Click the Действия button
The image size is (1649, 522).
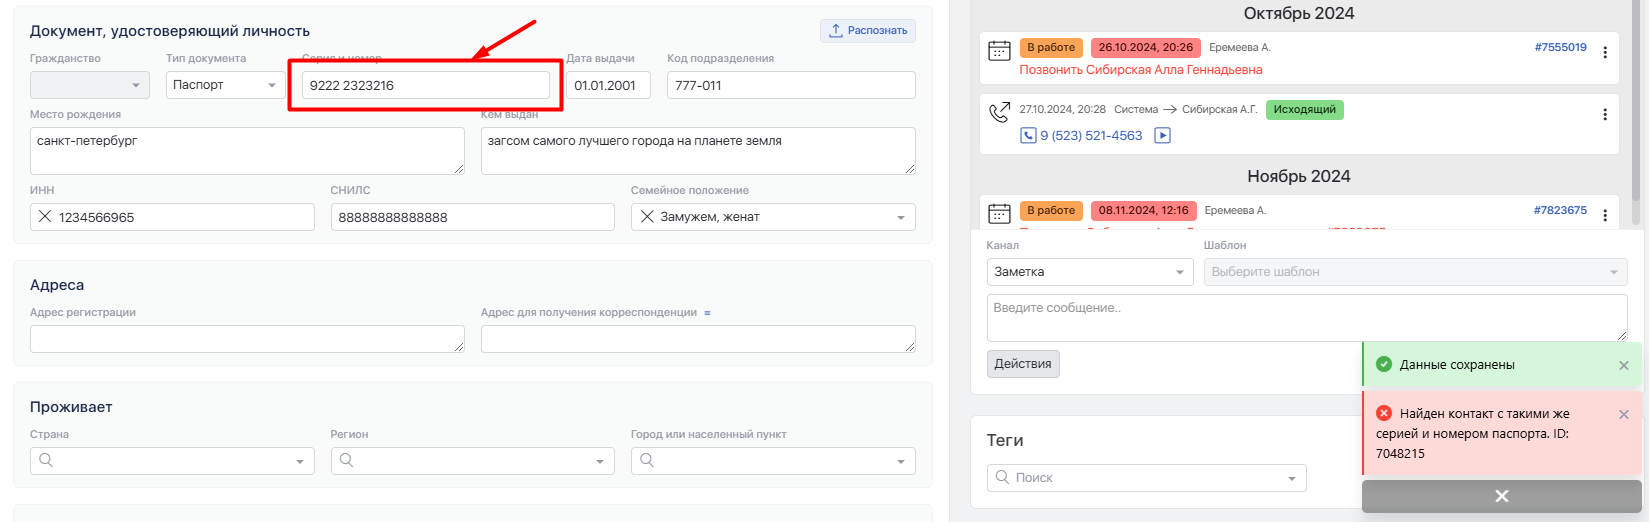coord(1022,364)
